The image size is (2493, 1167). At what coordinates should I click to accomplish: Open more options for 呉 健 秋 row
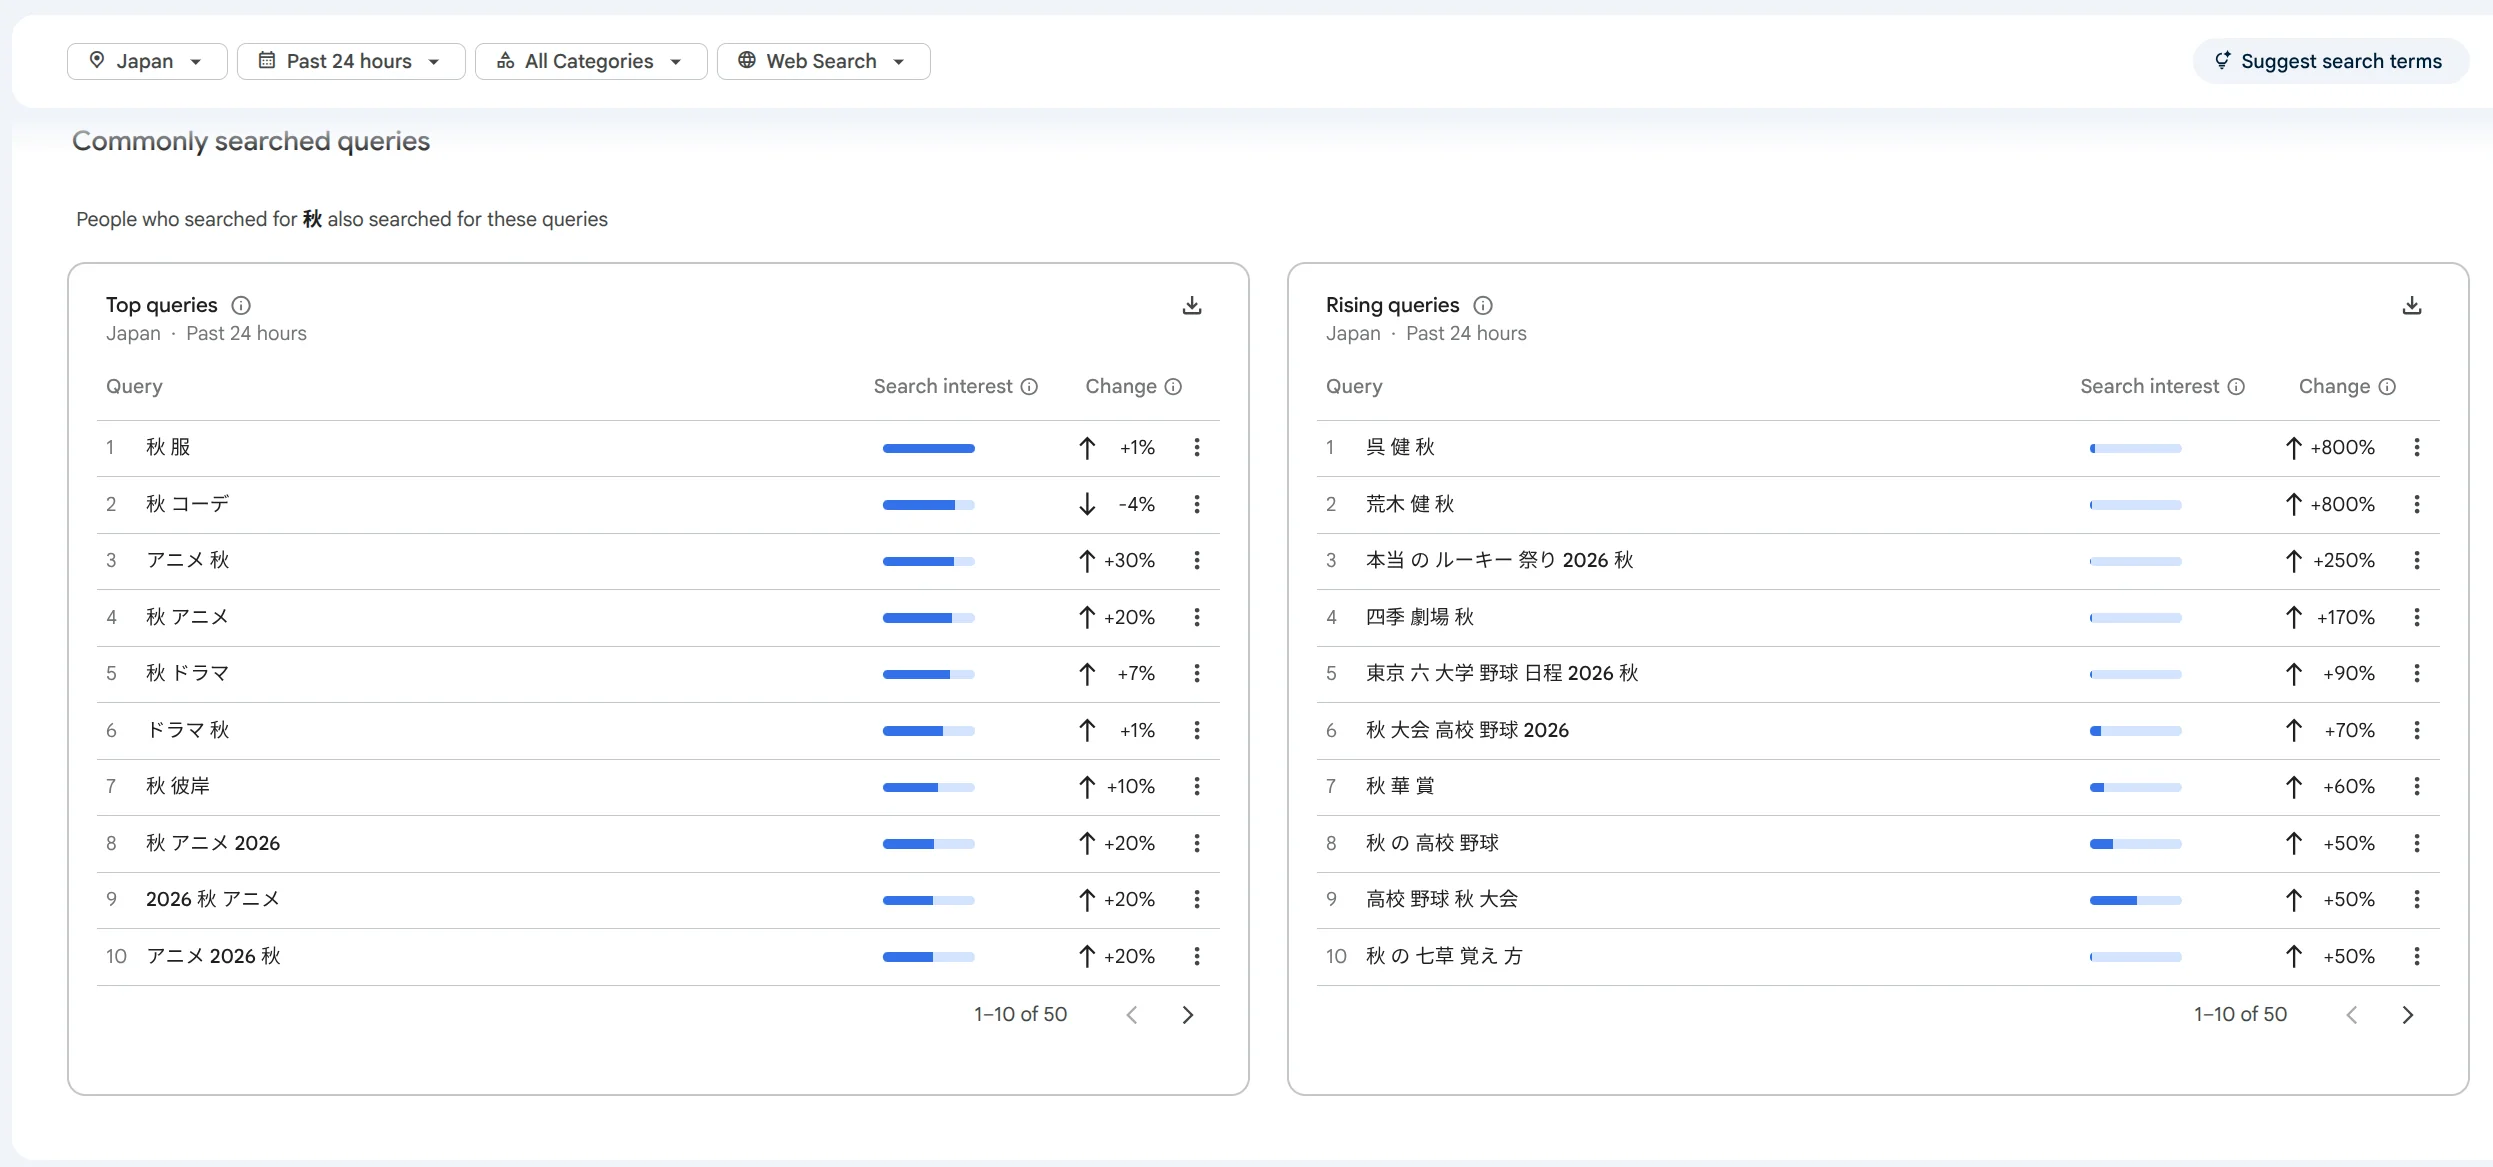point(2417,447)
